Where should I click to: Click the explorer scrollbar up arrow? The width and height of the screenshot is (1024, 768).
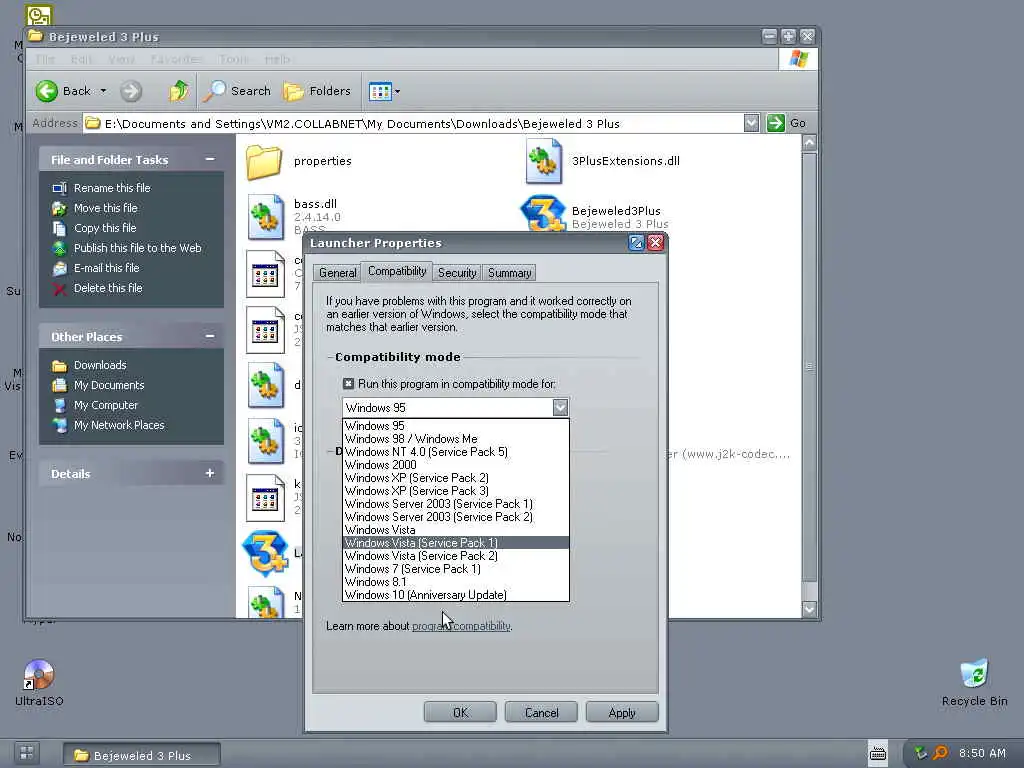click(809, 143)
